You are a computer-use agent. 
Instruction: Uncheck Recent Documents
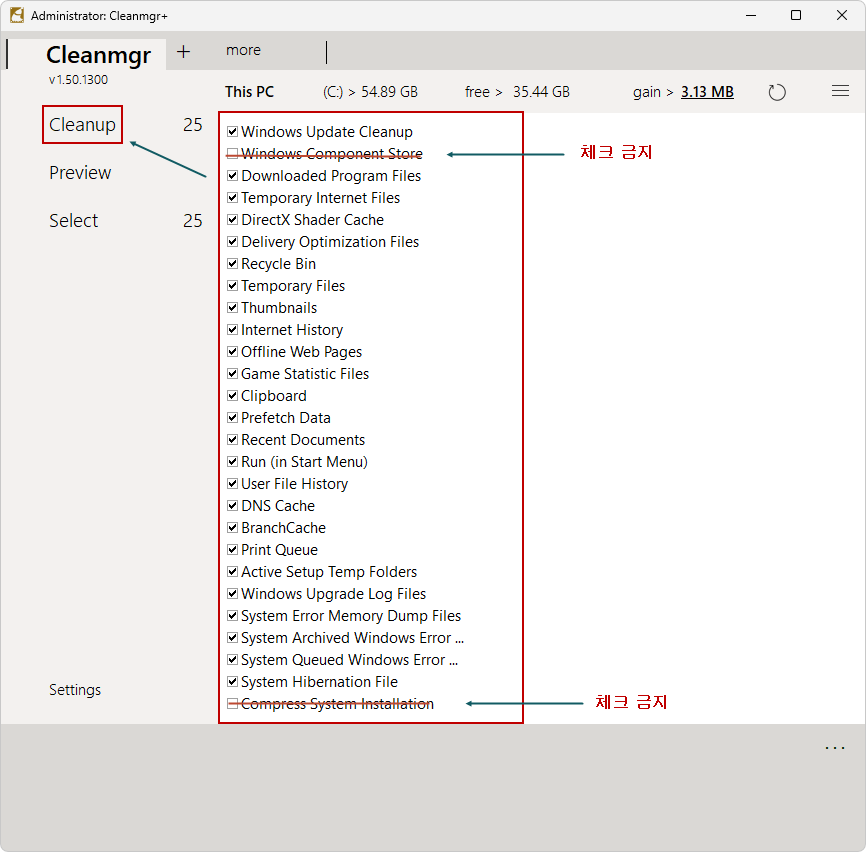tap(233, 440)
